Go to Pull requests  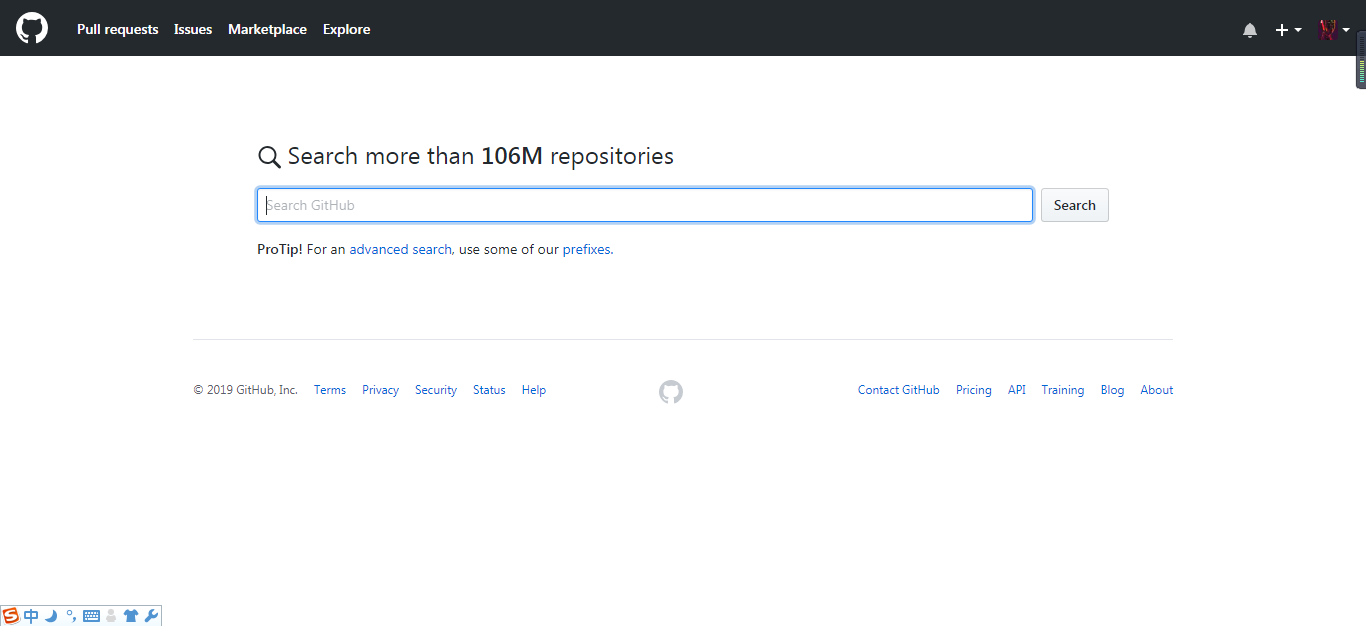click(x=118, y=29)
